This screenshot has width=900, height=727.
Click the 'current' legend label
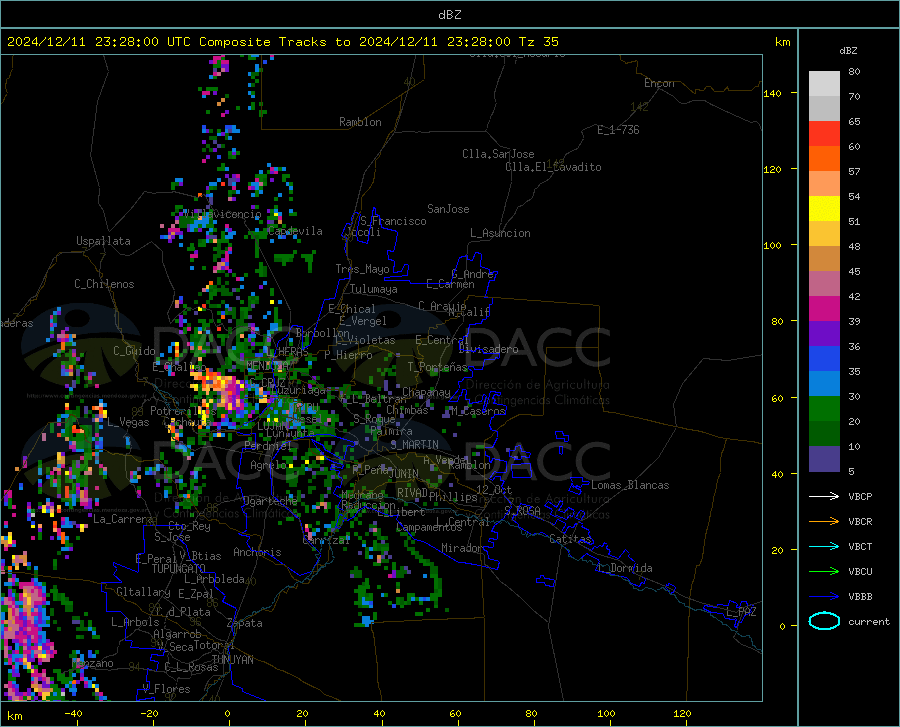click(869, 621)
